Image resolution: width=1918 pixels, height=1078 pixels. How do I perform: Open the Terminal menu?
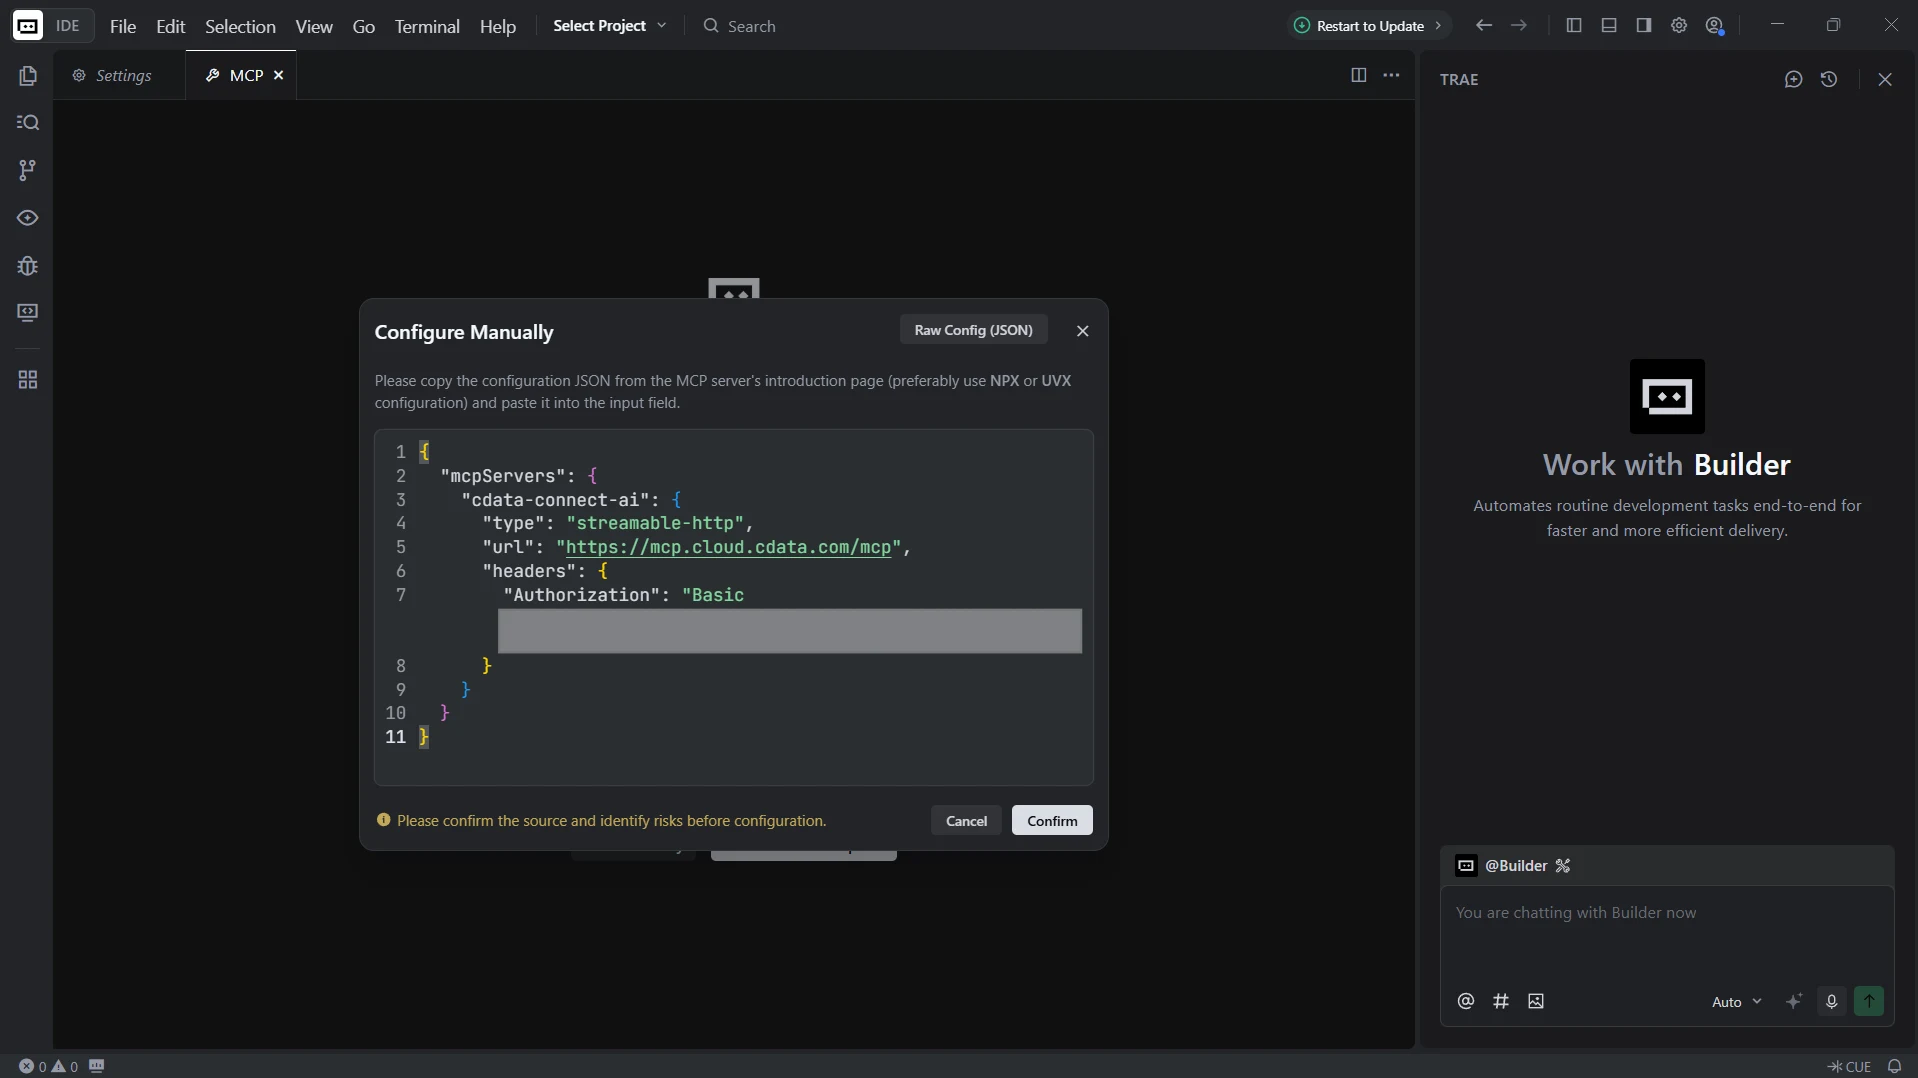tap(427, 27)
